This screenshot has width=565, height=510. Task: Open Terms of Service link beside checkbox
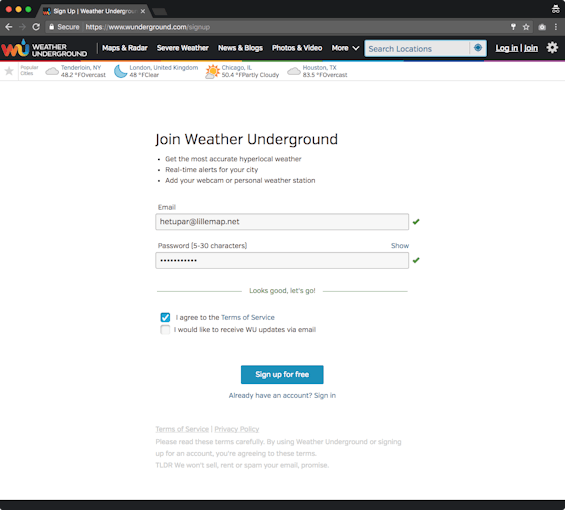pos(248,317)
